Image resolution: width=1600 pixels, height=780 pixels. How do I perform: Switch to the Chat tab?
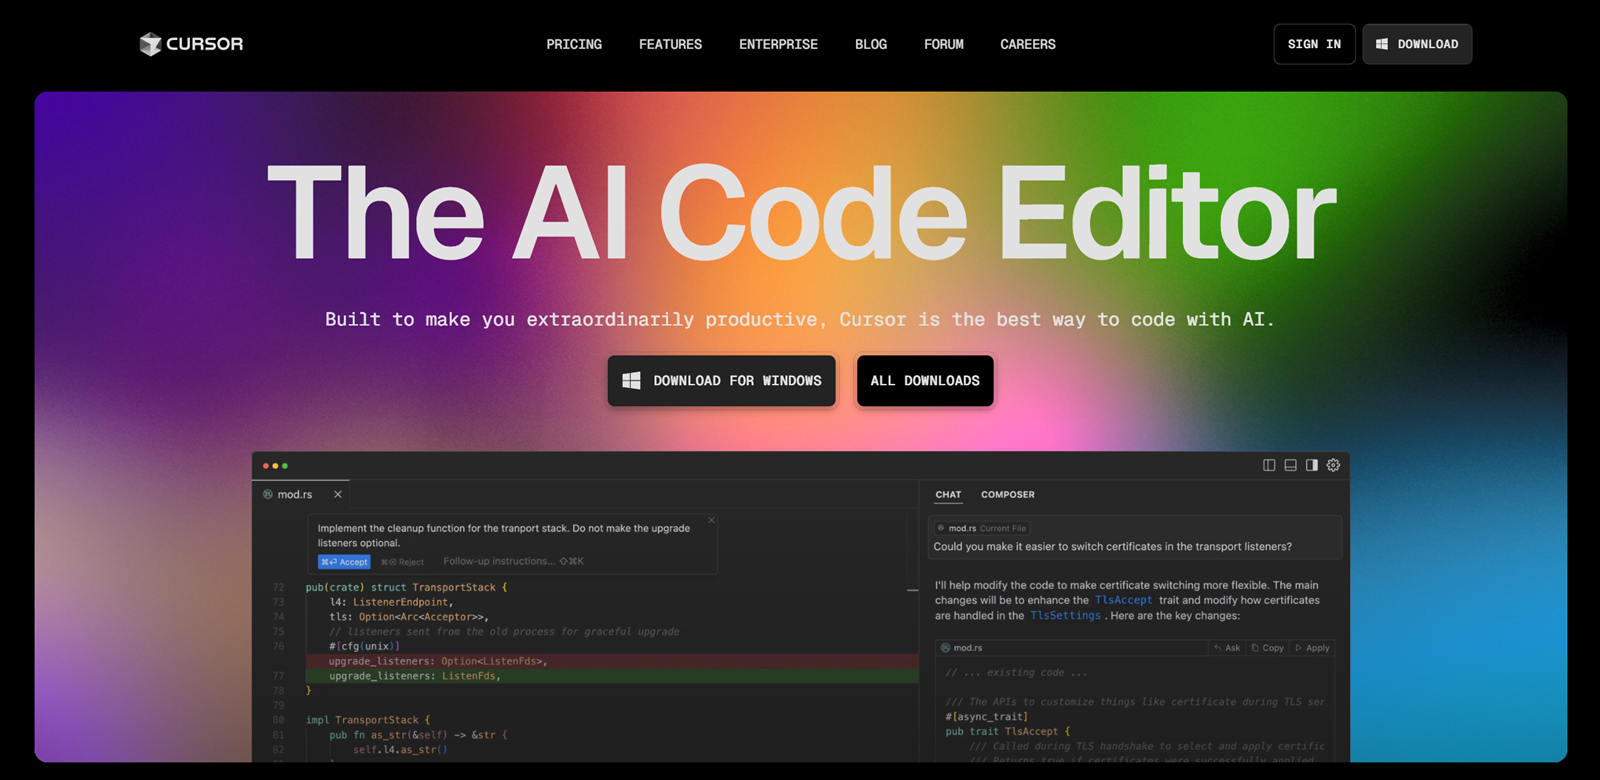pyautogui.click(x=948, y=494)
